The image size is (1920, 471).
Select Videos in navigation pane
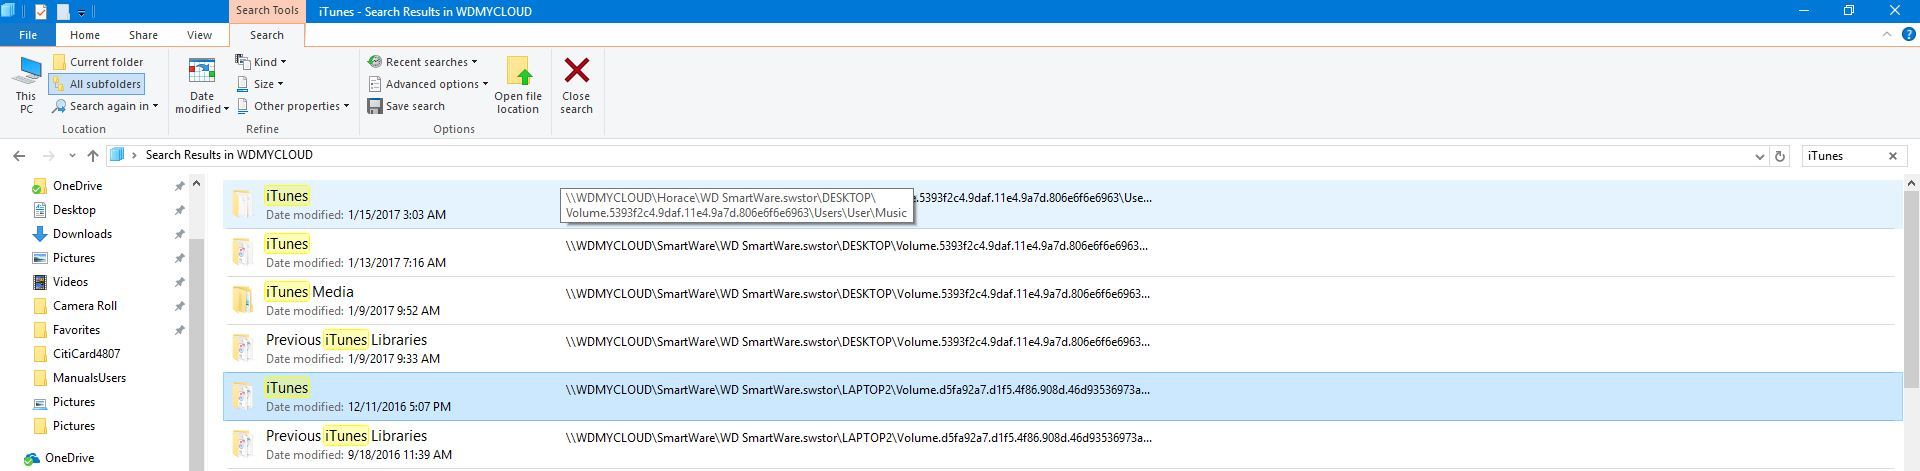70,282
